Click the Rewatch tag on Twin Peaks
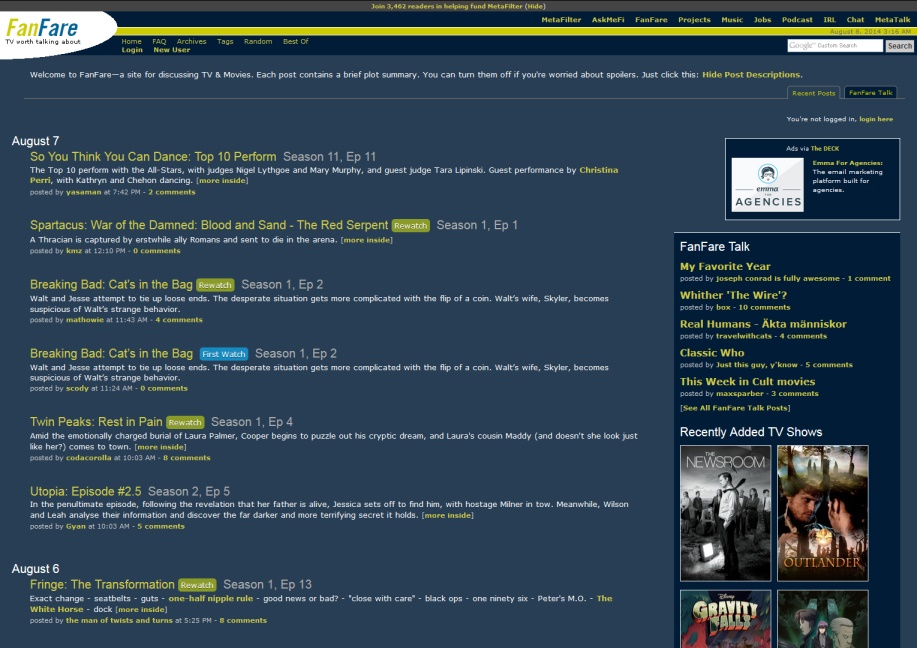This screenshot has width=917, height=648. (185, 422)
